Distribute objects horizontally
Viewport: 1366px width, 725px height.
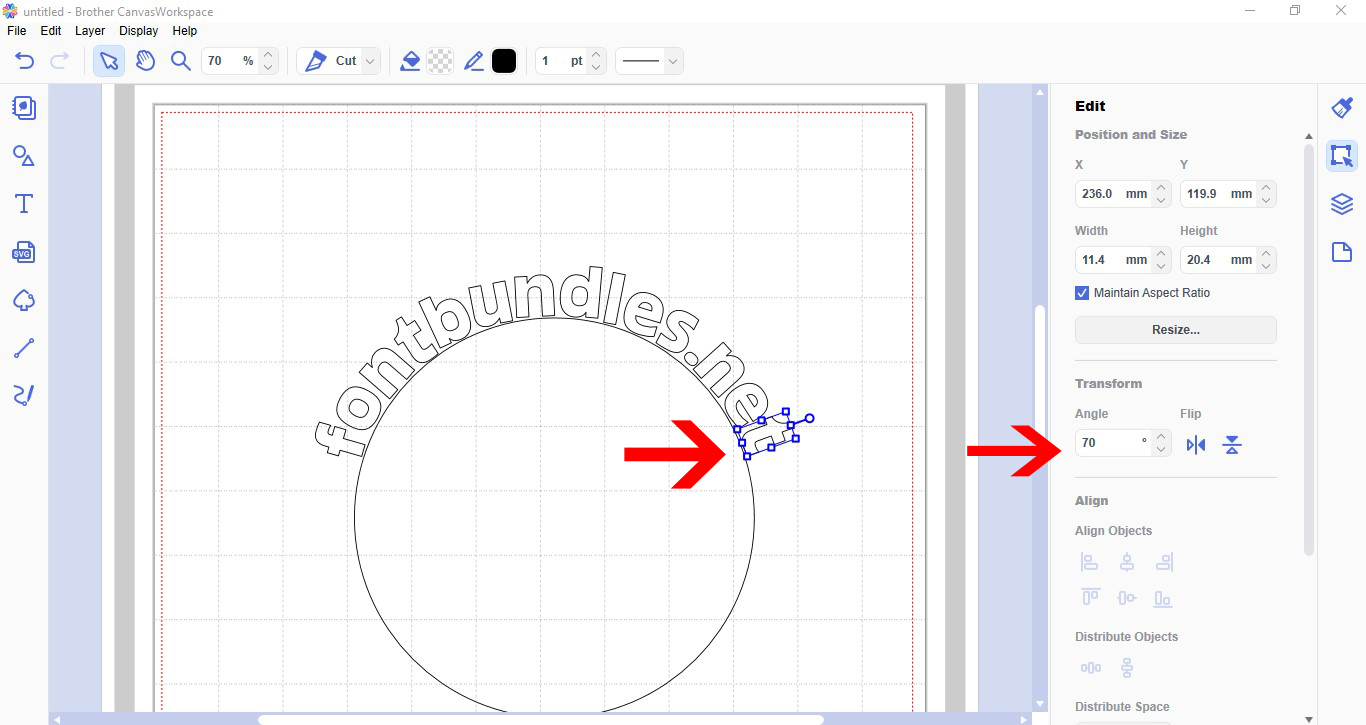click(x=1090, y=668)
